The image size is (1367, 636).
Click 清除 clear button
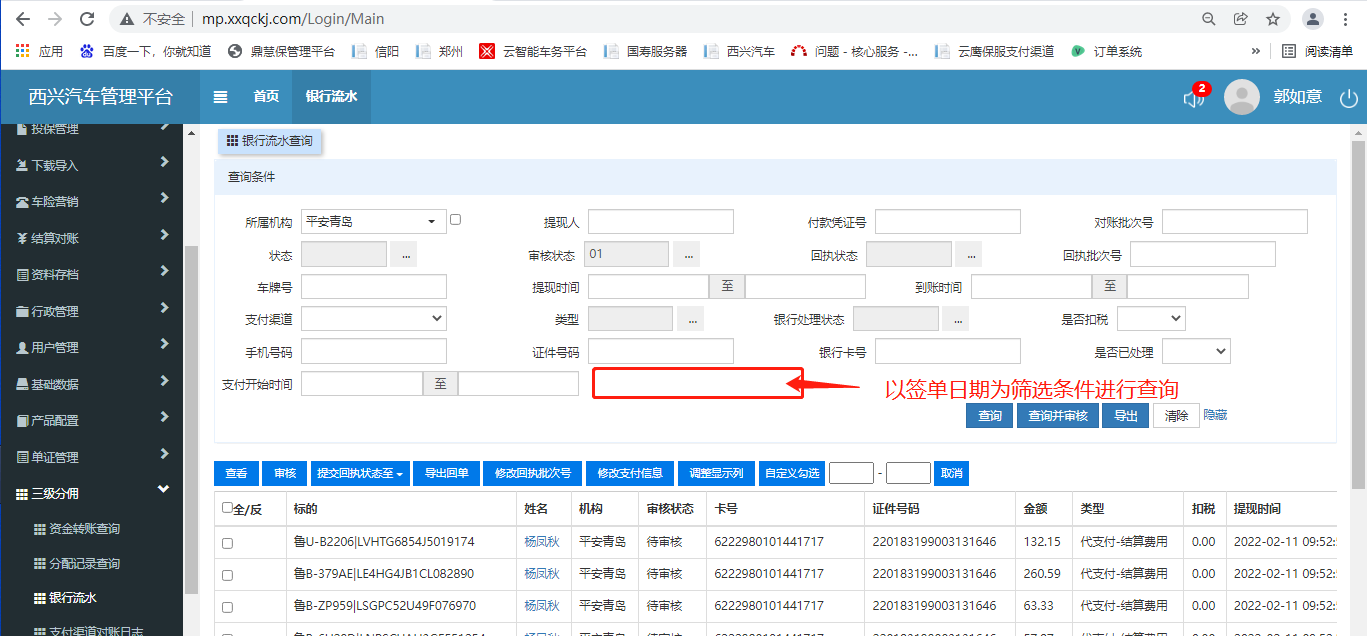1176,416
